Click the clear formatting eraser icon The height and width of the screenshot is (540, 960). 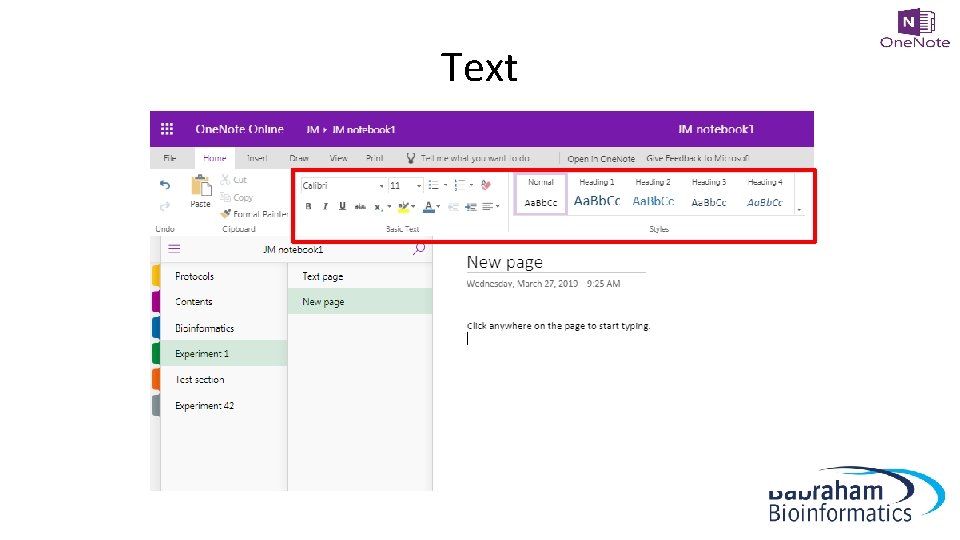click(x=486, y=185)
